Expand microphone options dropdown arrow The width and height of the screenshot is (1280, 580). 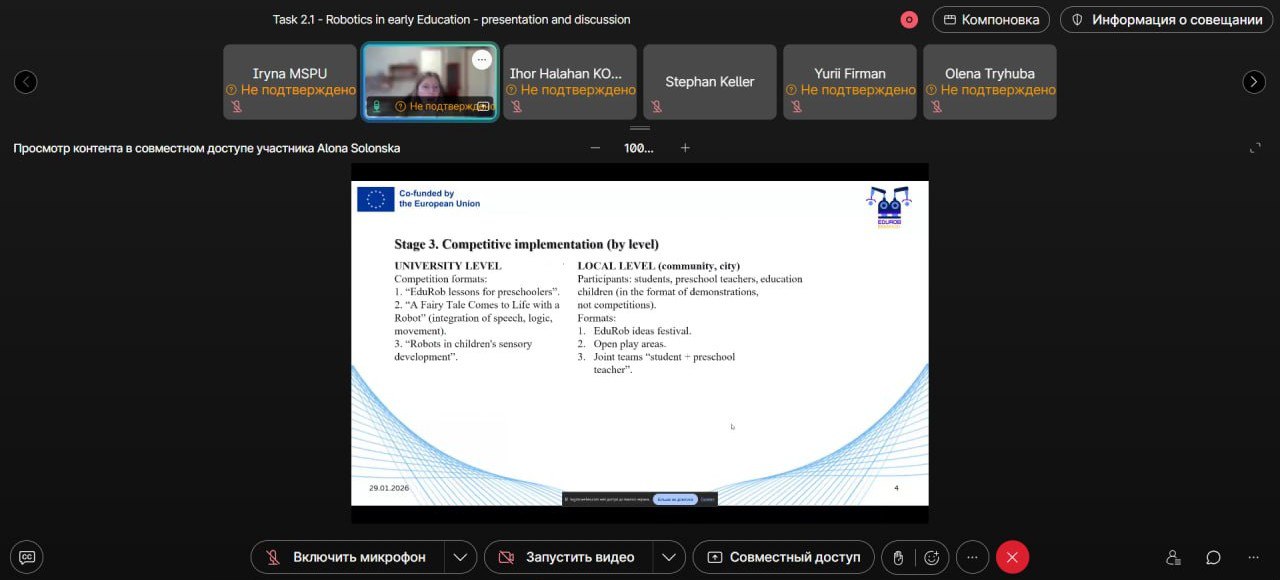click(x=460, y=557)
